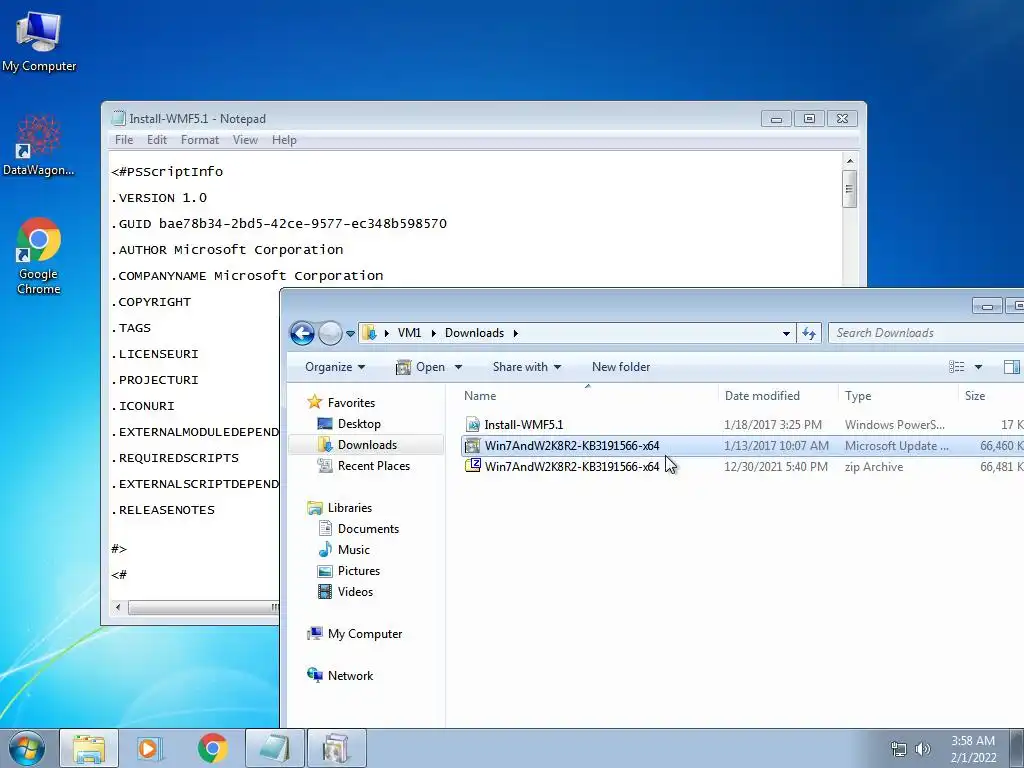Open Windows Explorer from the taskbar
1024x768 pixels.
(x=89, y=748)
